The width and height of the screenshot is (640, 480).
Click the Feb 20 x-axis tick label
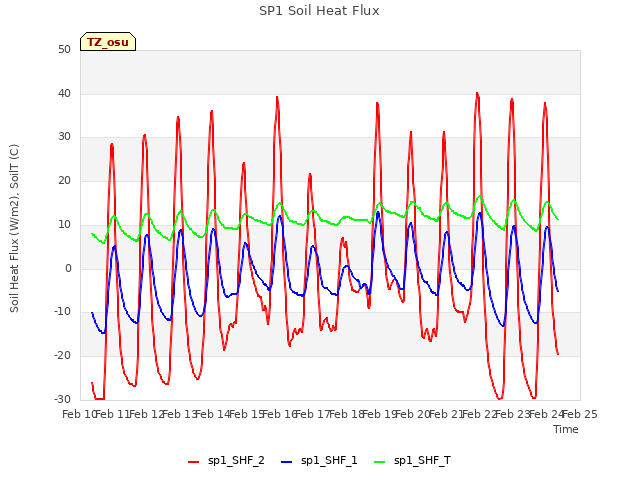tap(413, 414)
